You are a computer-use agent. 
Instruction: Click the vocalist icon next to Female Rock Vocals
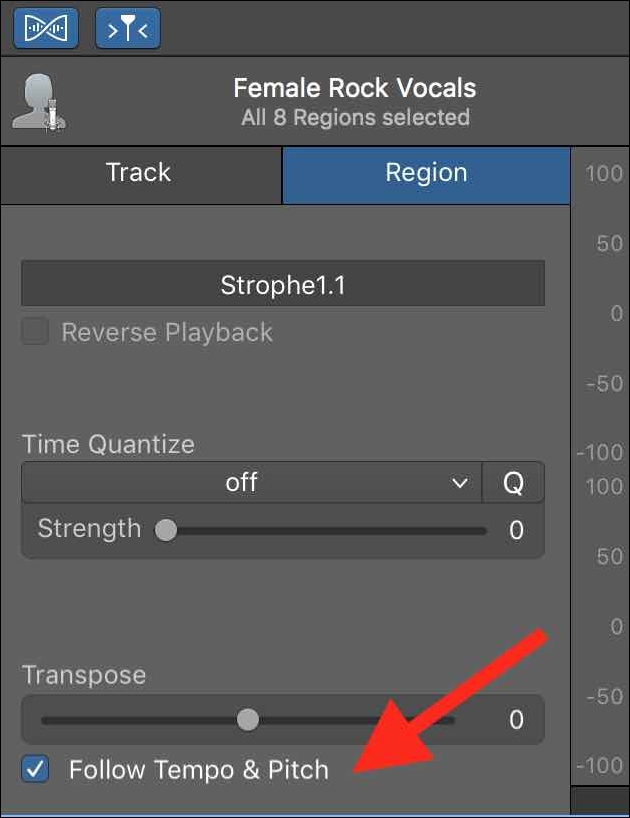click(40, 99)
